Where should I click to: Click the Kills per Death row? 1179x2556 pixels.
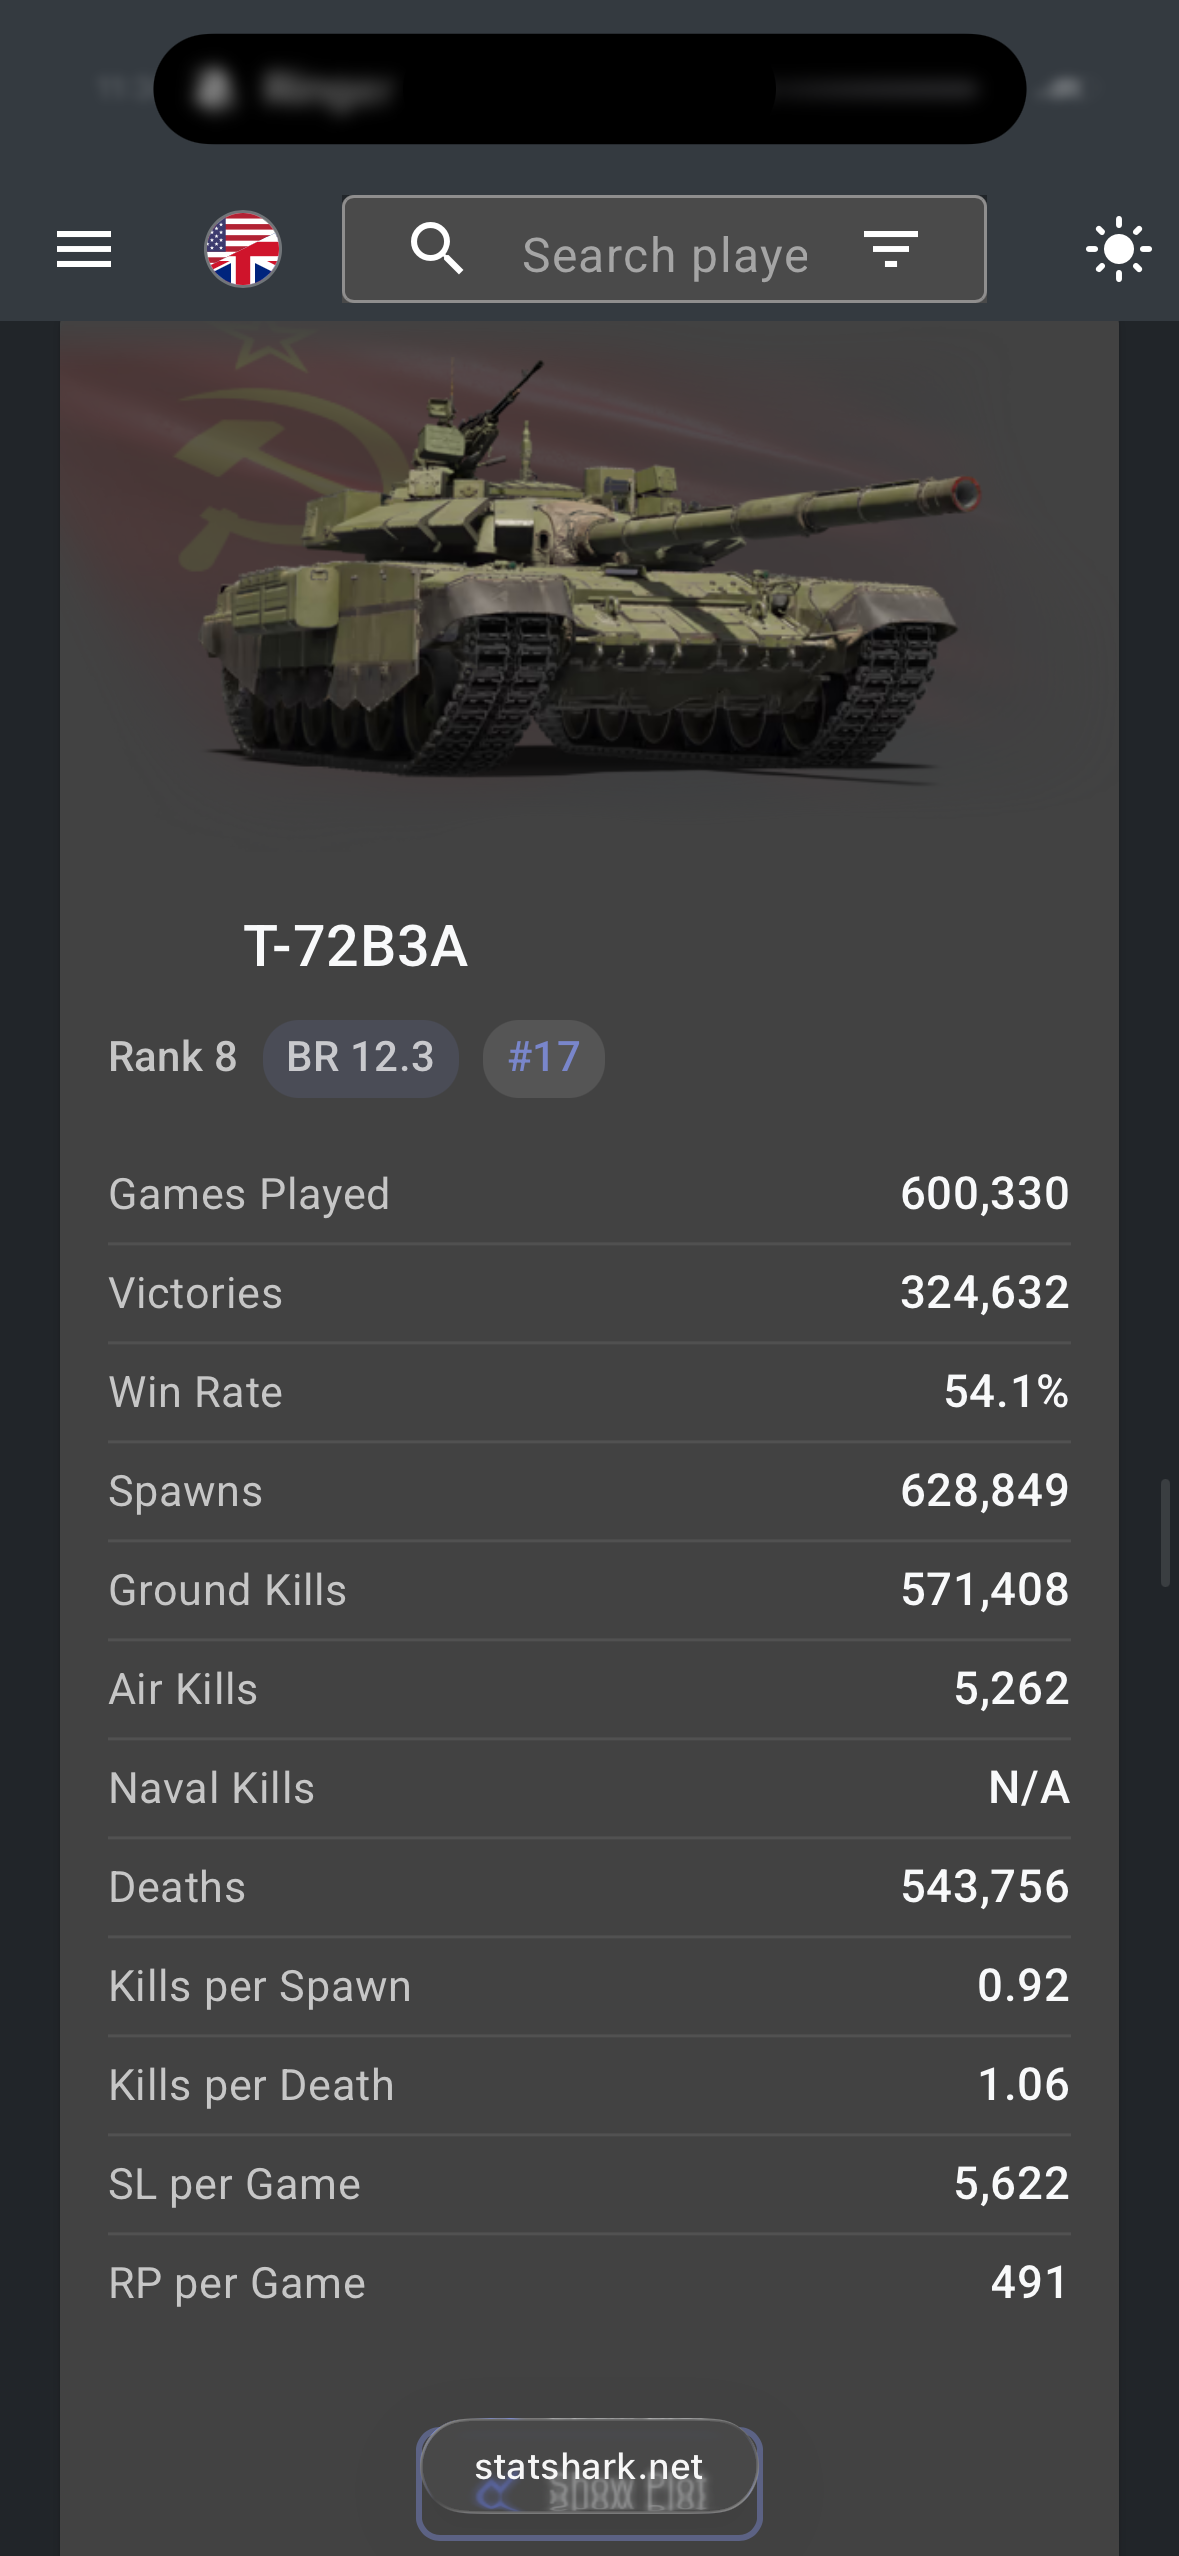589,2085
